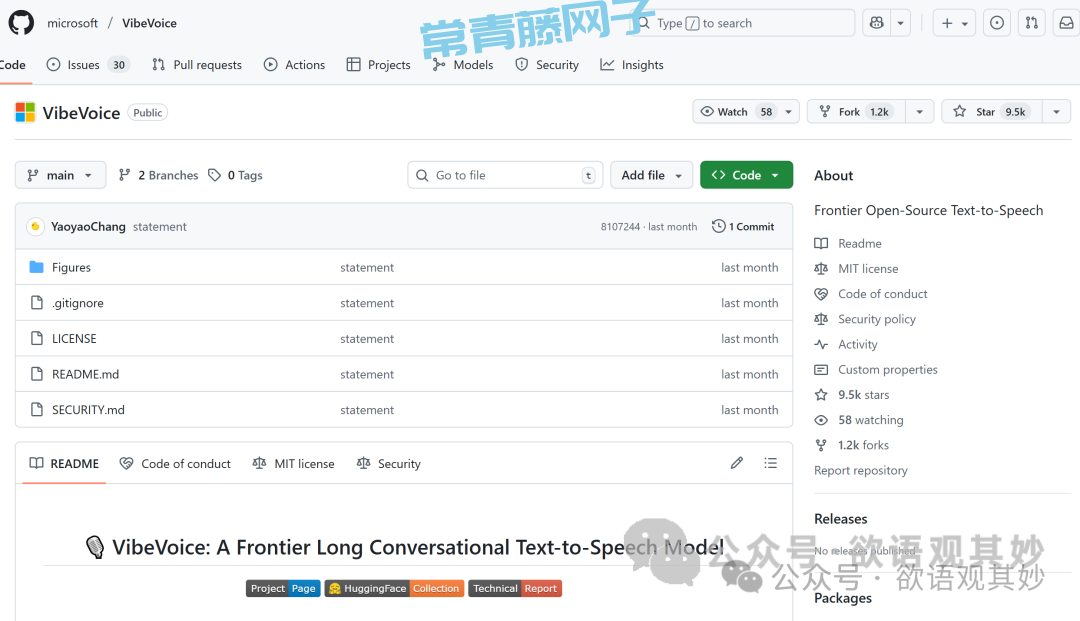Screen dimensions: 1080x621
Task: Expand the main branch dropdown
Action: (60, 175)
